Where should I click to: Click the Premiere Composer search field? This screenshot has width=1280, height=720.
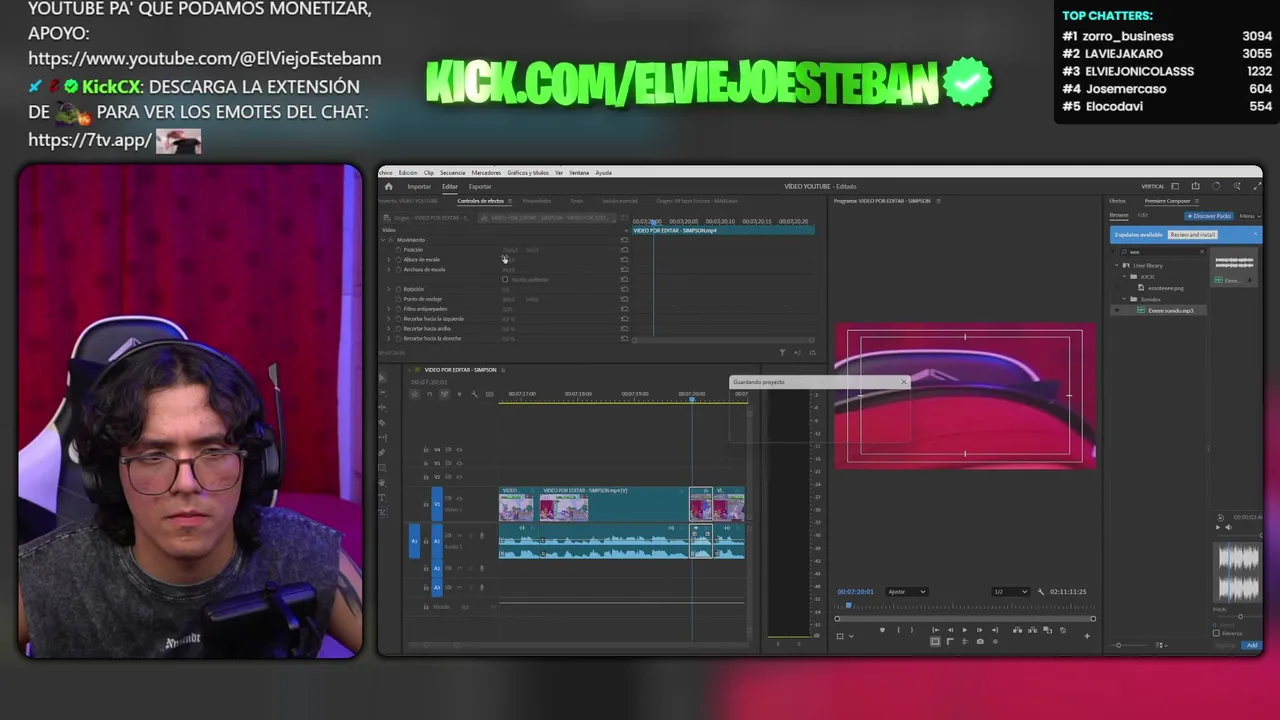pyautogui.click(x=1163, y=252)
